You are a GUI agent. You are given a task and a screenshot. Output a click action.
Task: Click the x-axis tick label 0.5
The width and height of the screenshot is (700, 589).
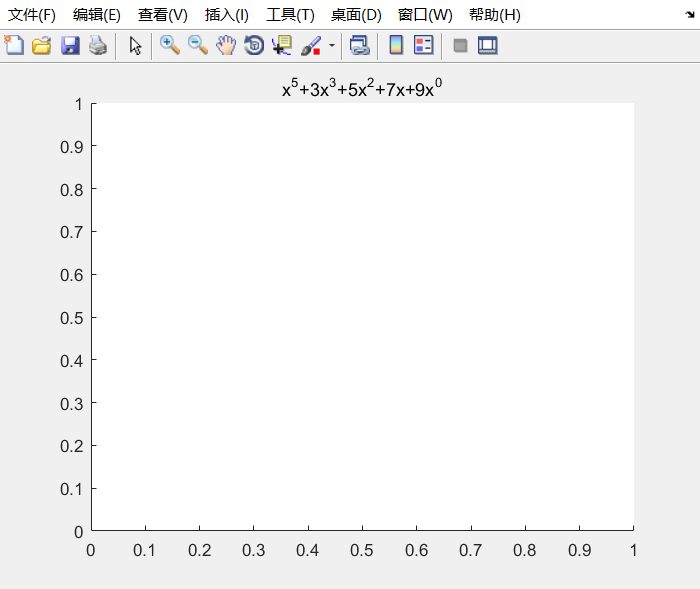(362, 550)
